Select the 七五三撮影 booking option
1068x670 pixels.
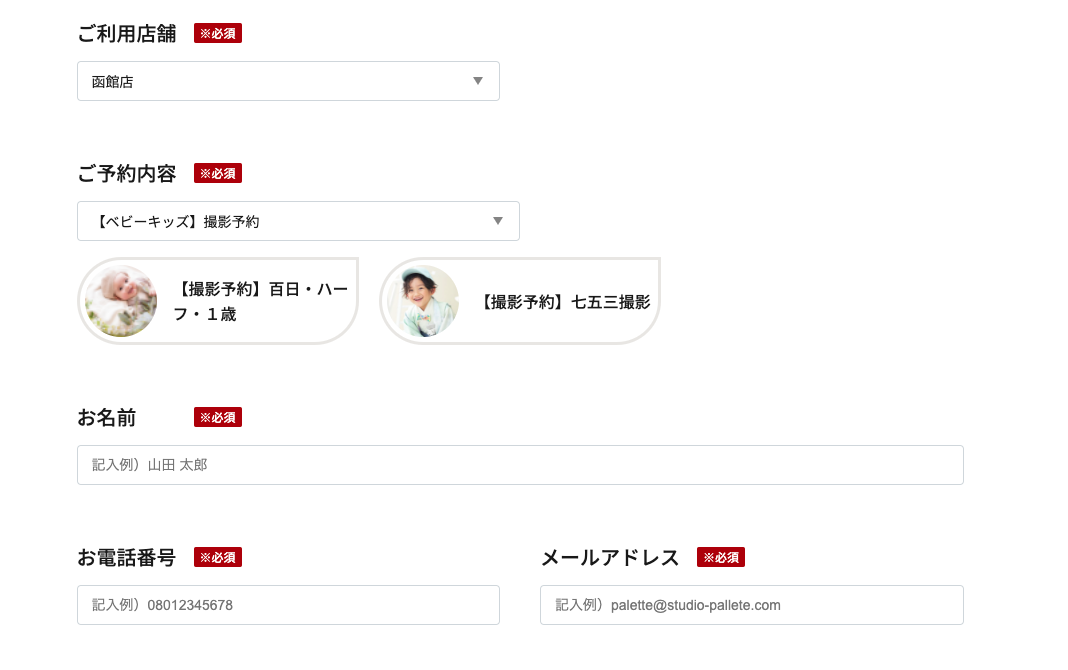click(x=520, y=301)
